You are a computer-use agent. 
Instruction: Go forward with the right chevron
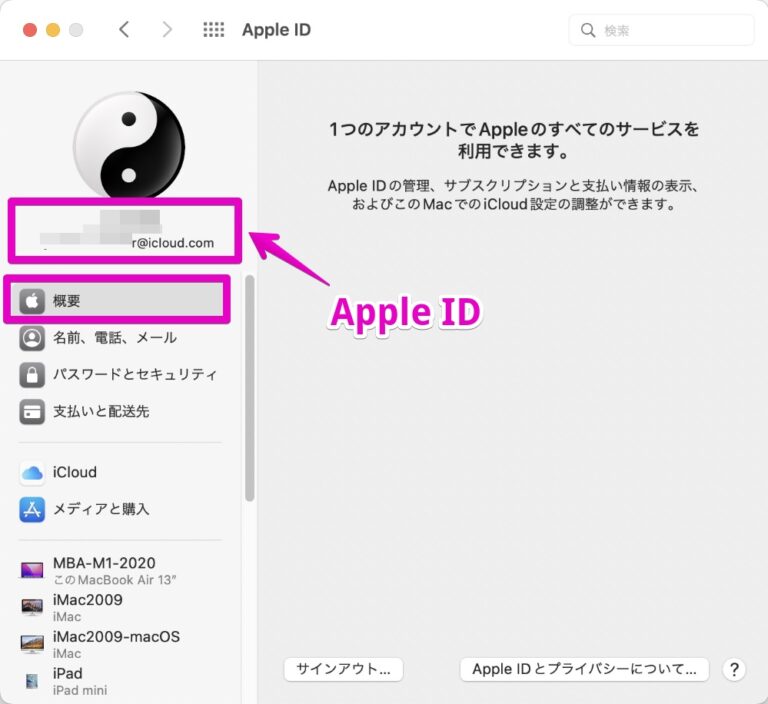167,30
